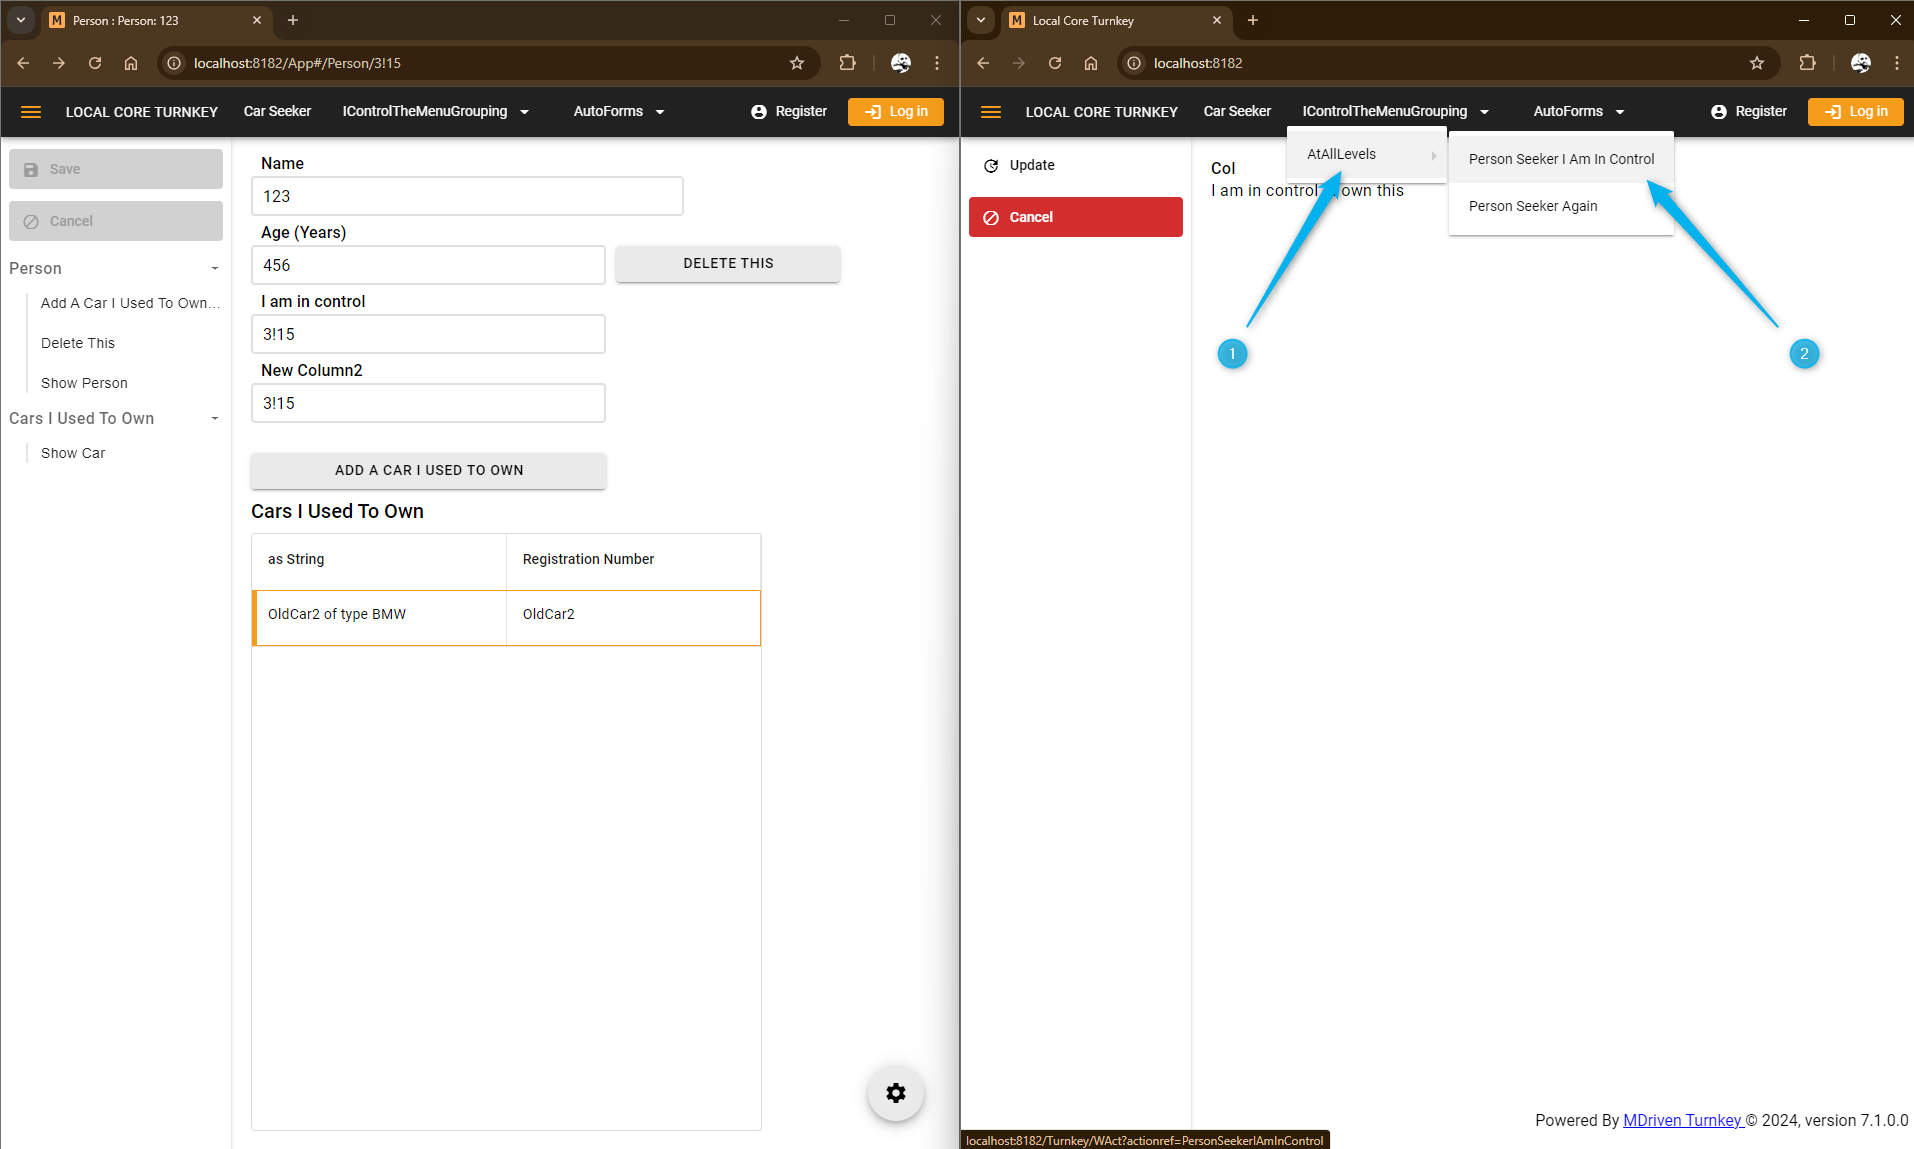1914x1149 pixels.
Task: Choose Person Seeker I Am In Control
Action: [x=1560, y=159]
